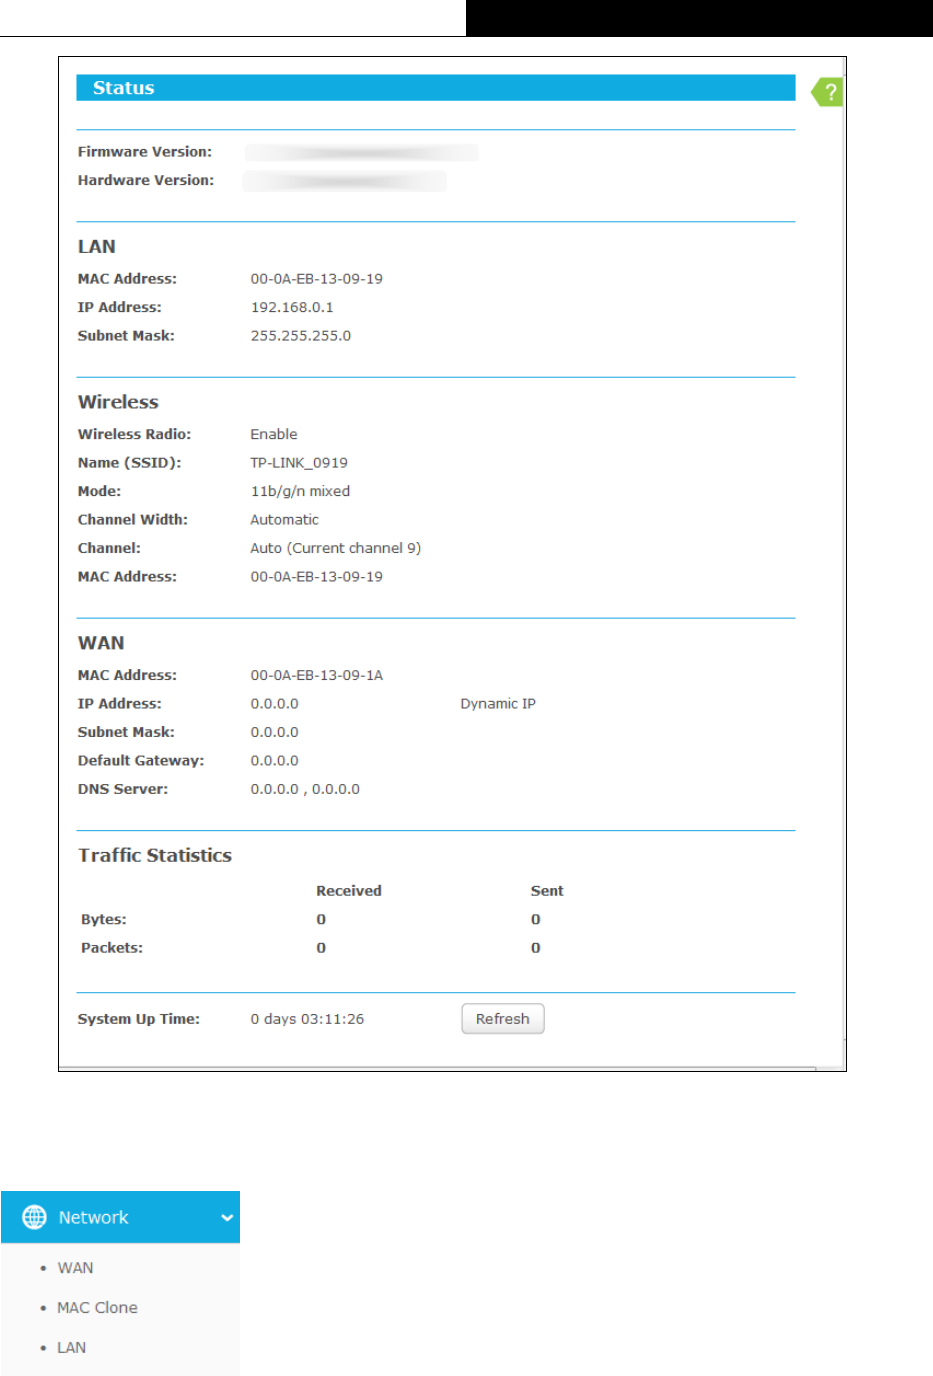Open the LAN submenu item
The image size is (933, 1376).
(x=71, y=1347)
